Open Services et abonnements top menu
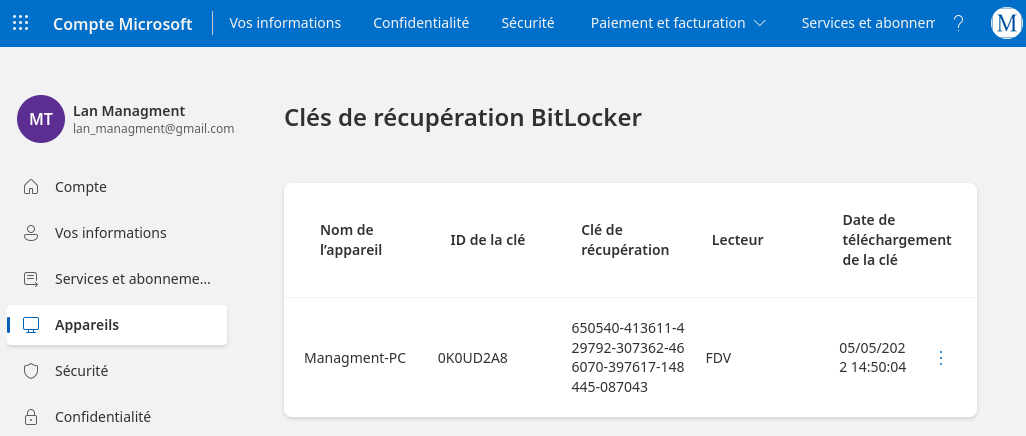This screenshot has width=1026, height=436. [x=868, y=23]
